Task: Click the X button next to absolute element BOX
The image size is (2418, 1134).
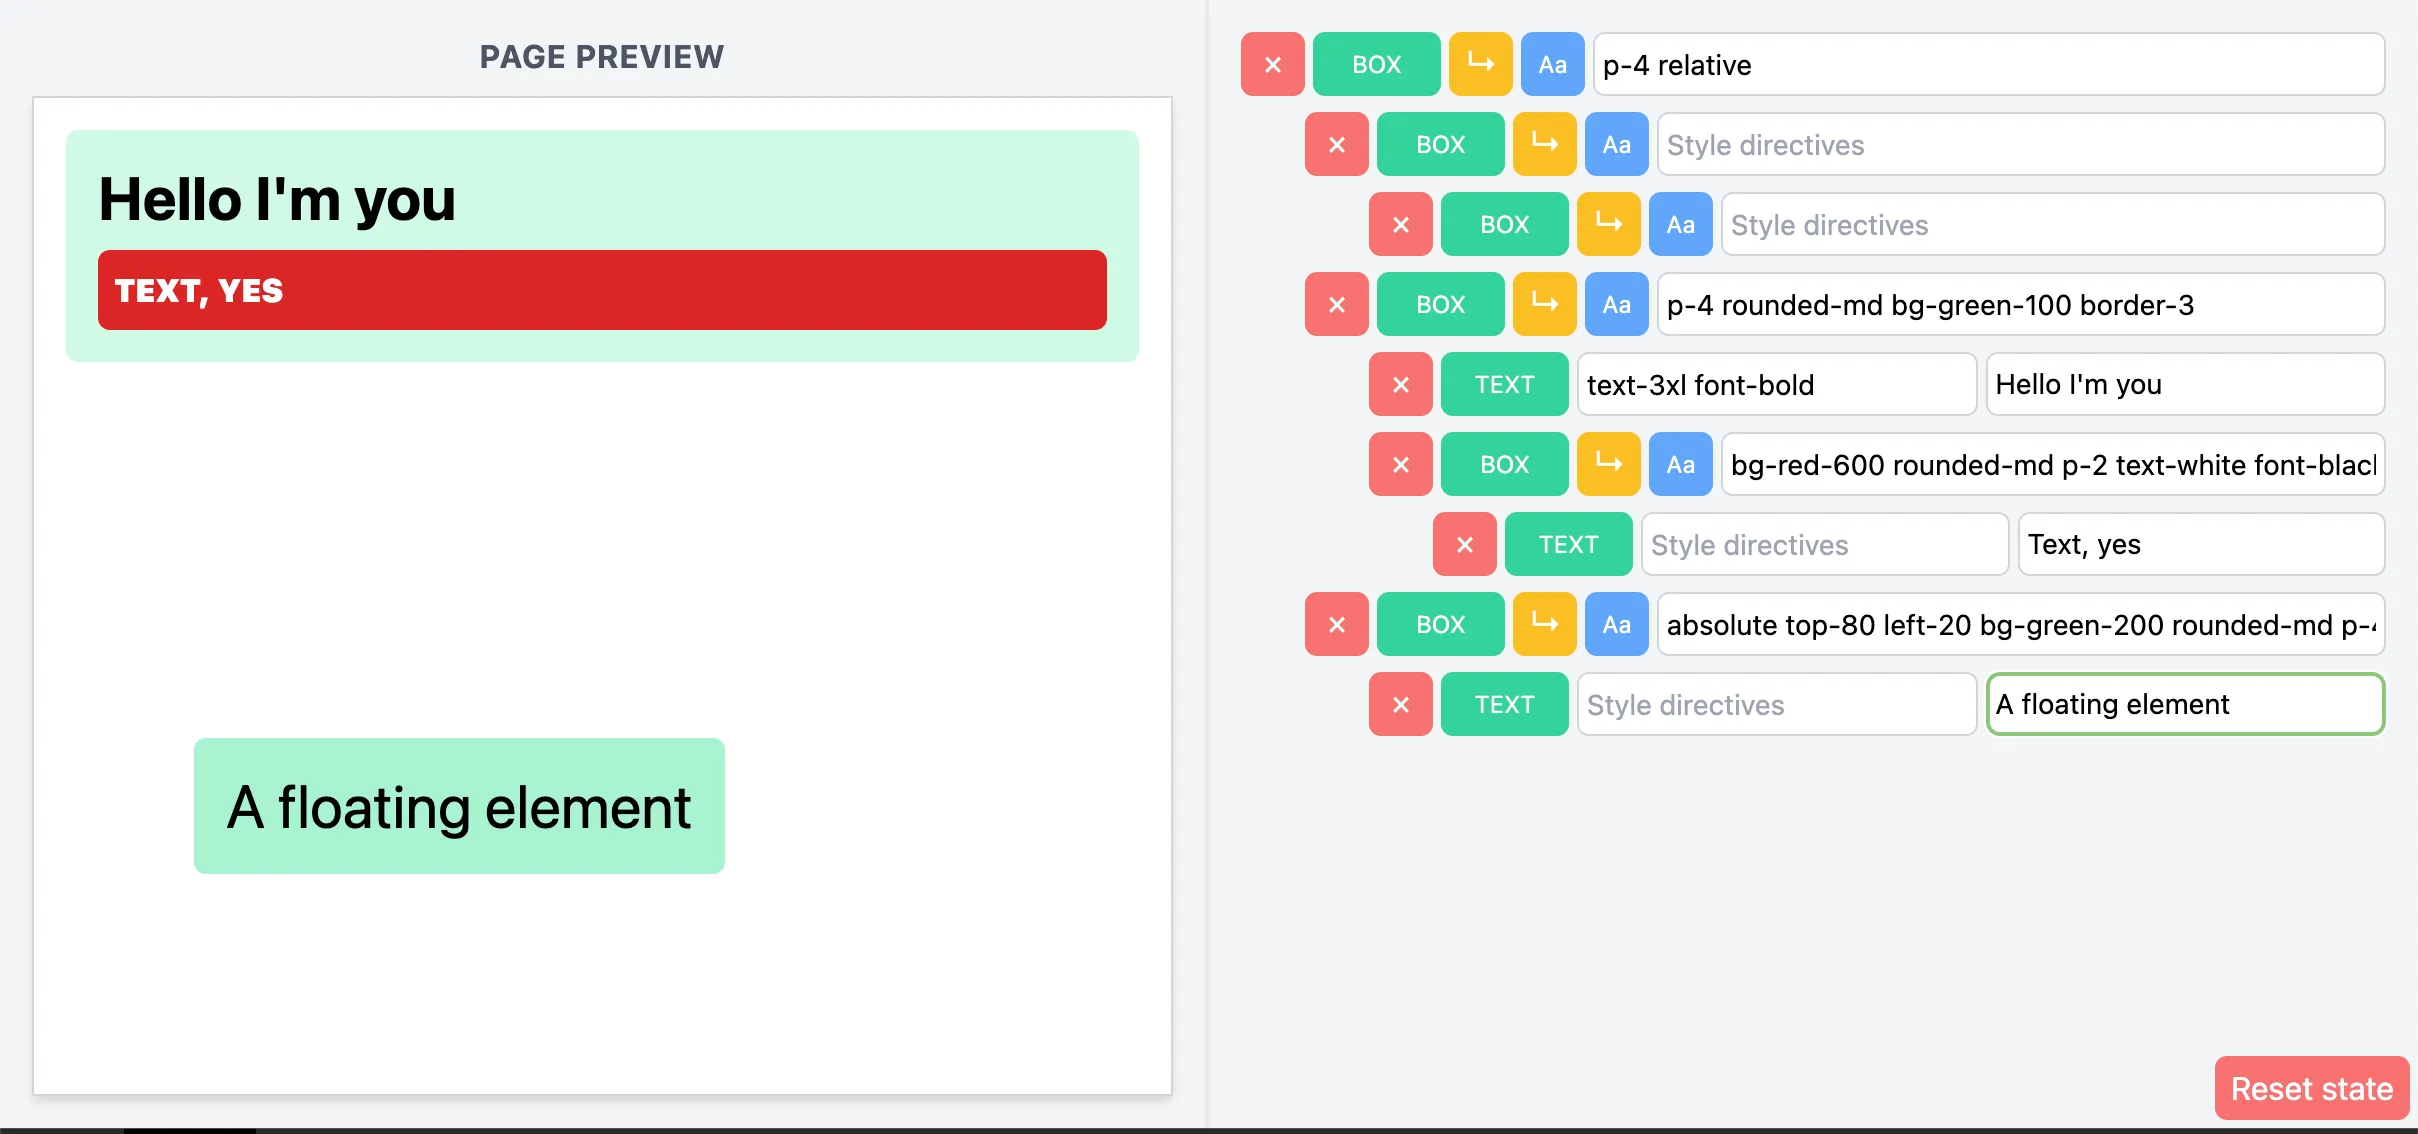Action: 1335,625
